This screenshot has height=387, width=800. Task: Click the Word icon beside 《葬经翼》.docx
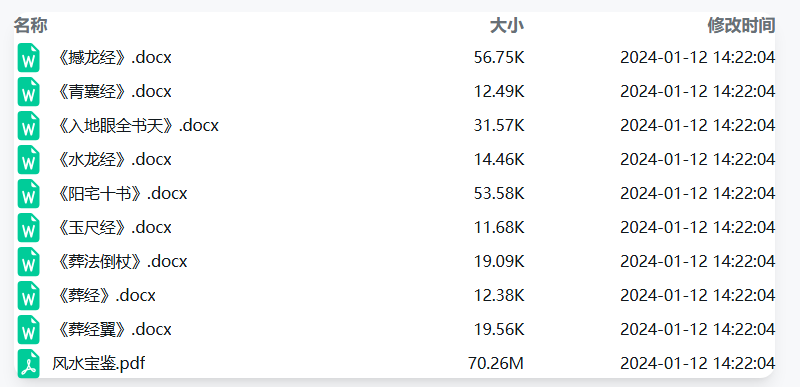[x=29, y=329]
